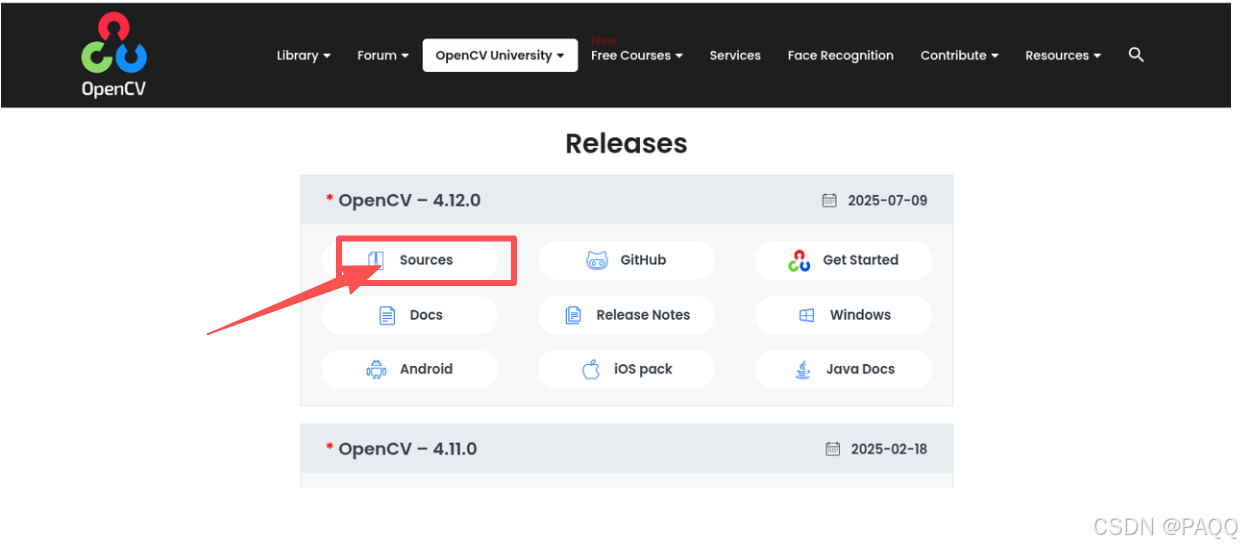Click the Docs document icon
Image resolution: width=1242 pixels, height=546 pixels.
point(387,315)
